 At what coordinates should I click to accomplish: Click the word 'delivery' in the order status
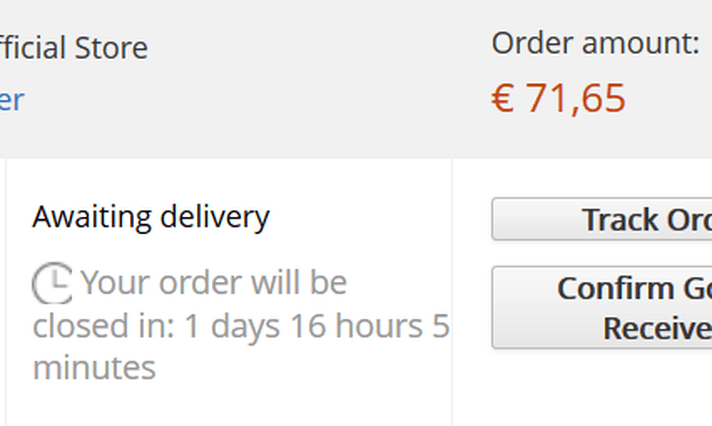point(215,217)
